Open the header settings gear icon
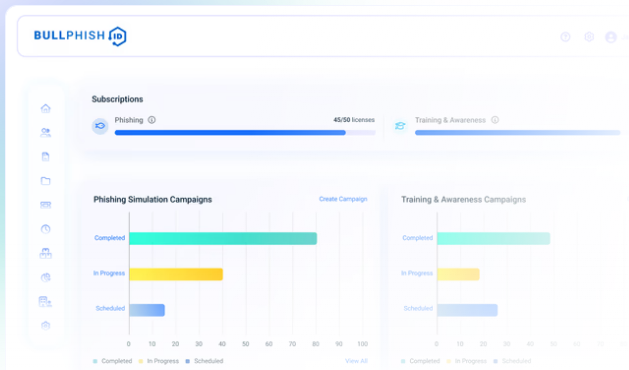The image size is (629, 370). pyautogui.click(x=589, y=37)
